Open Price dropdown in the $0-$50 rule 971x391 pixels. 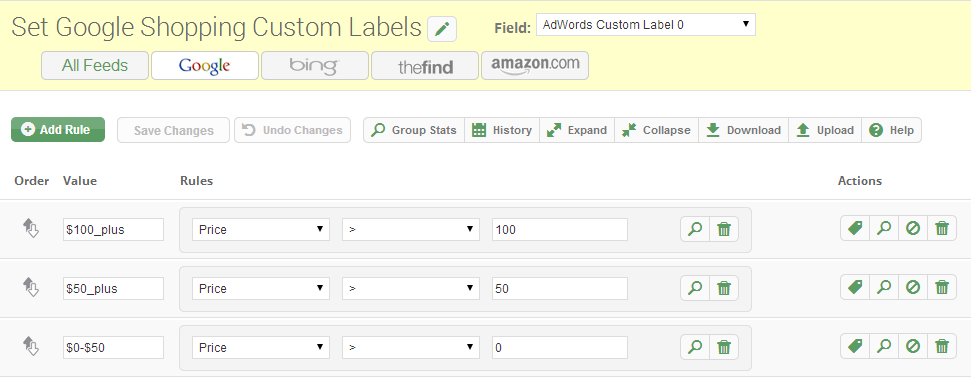pos(261,347)
